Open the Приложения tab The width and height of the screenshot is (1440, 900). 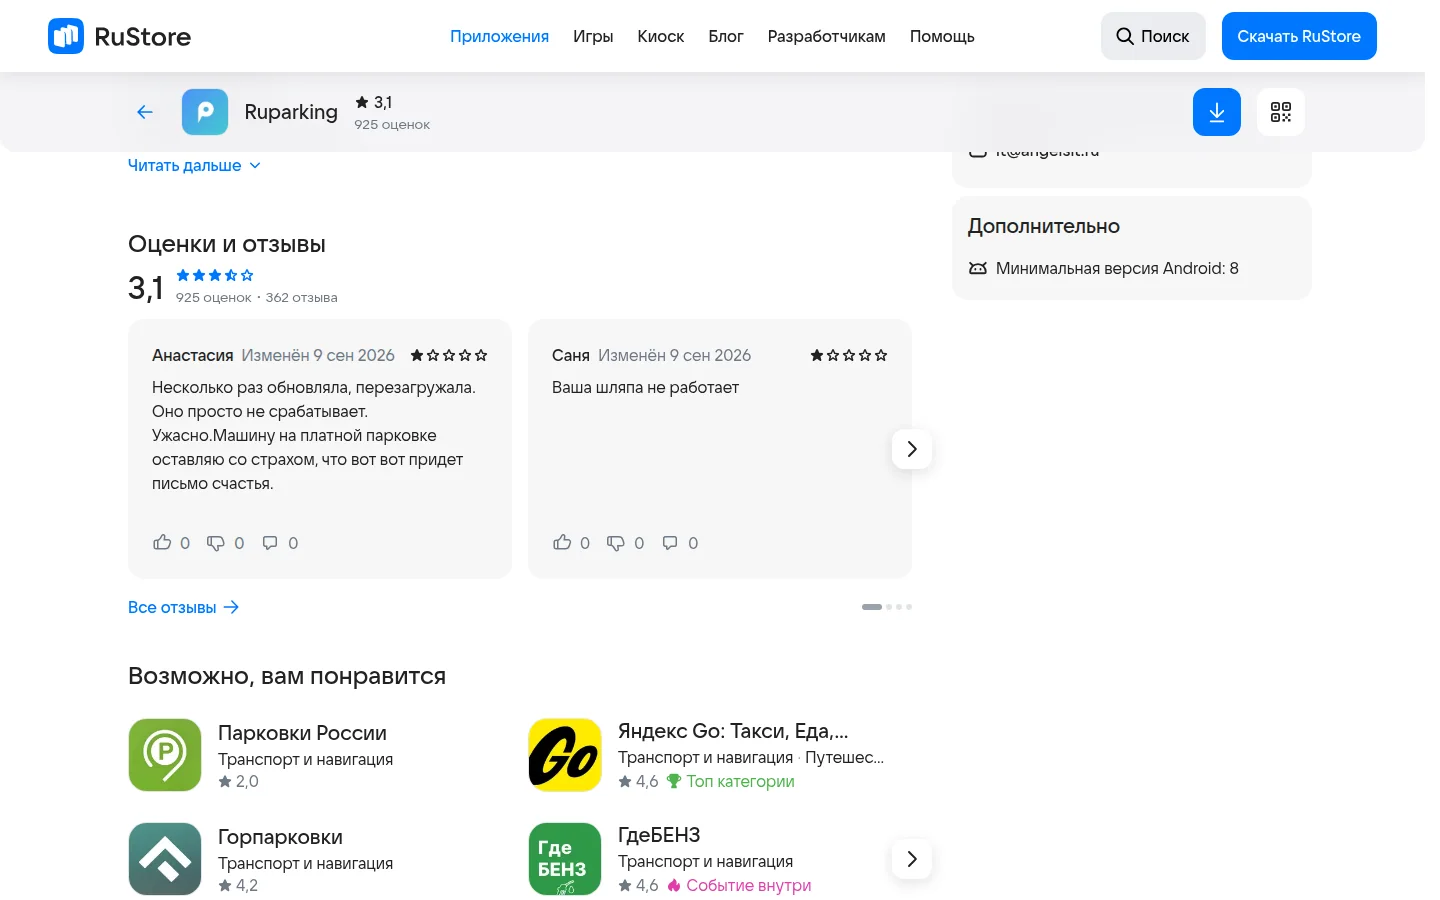point(499,36)
